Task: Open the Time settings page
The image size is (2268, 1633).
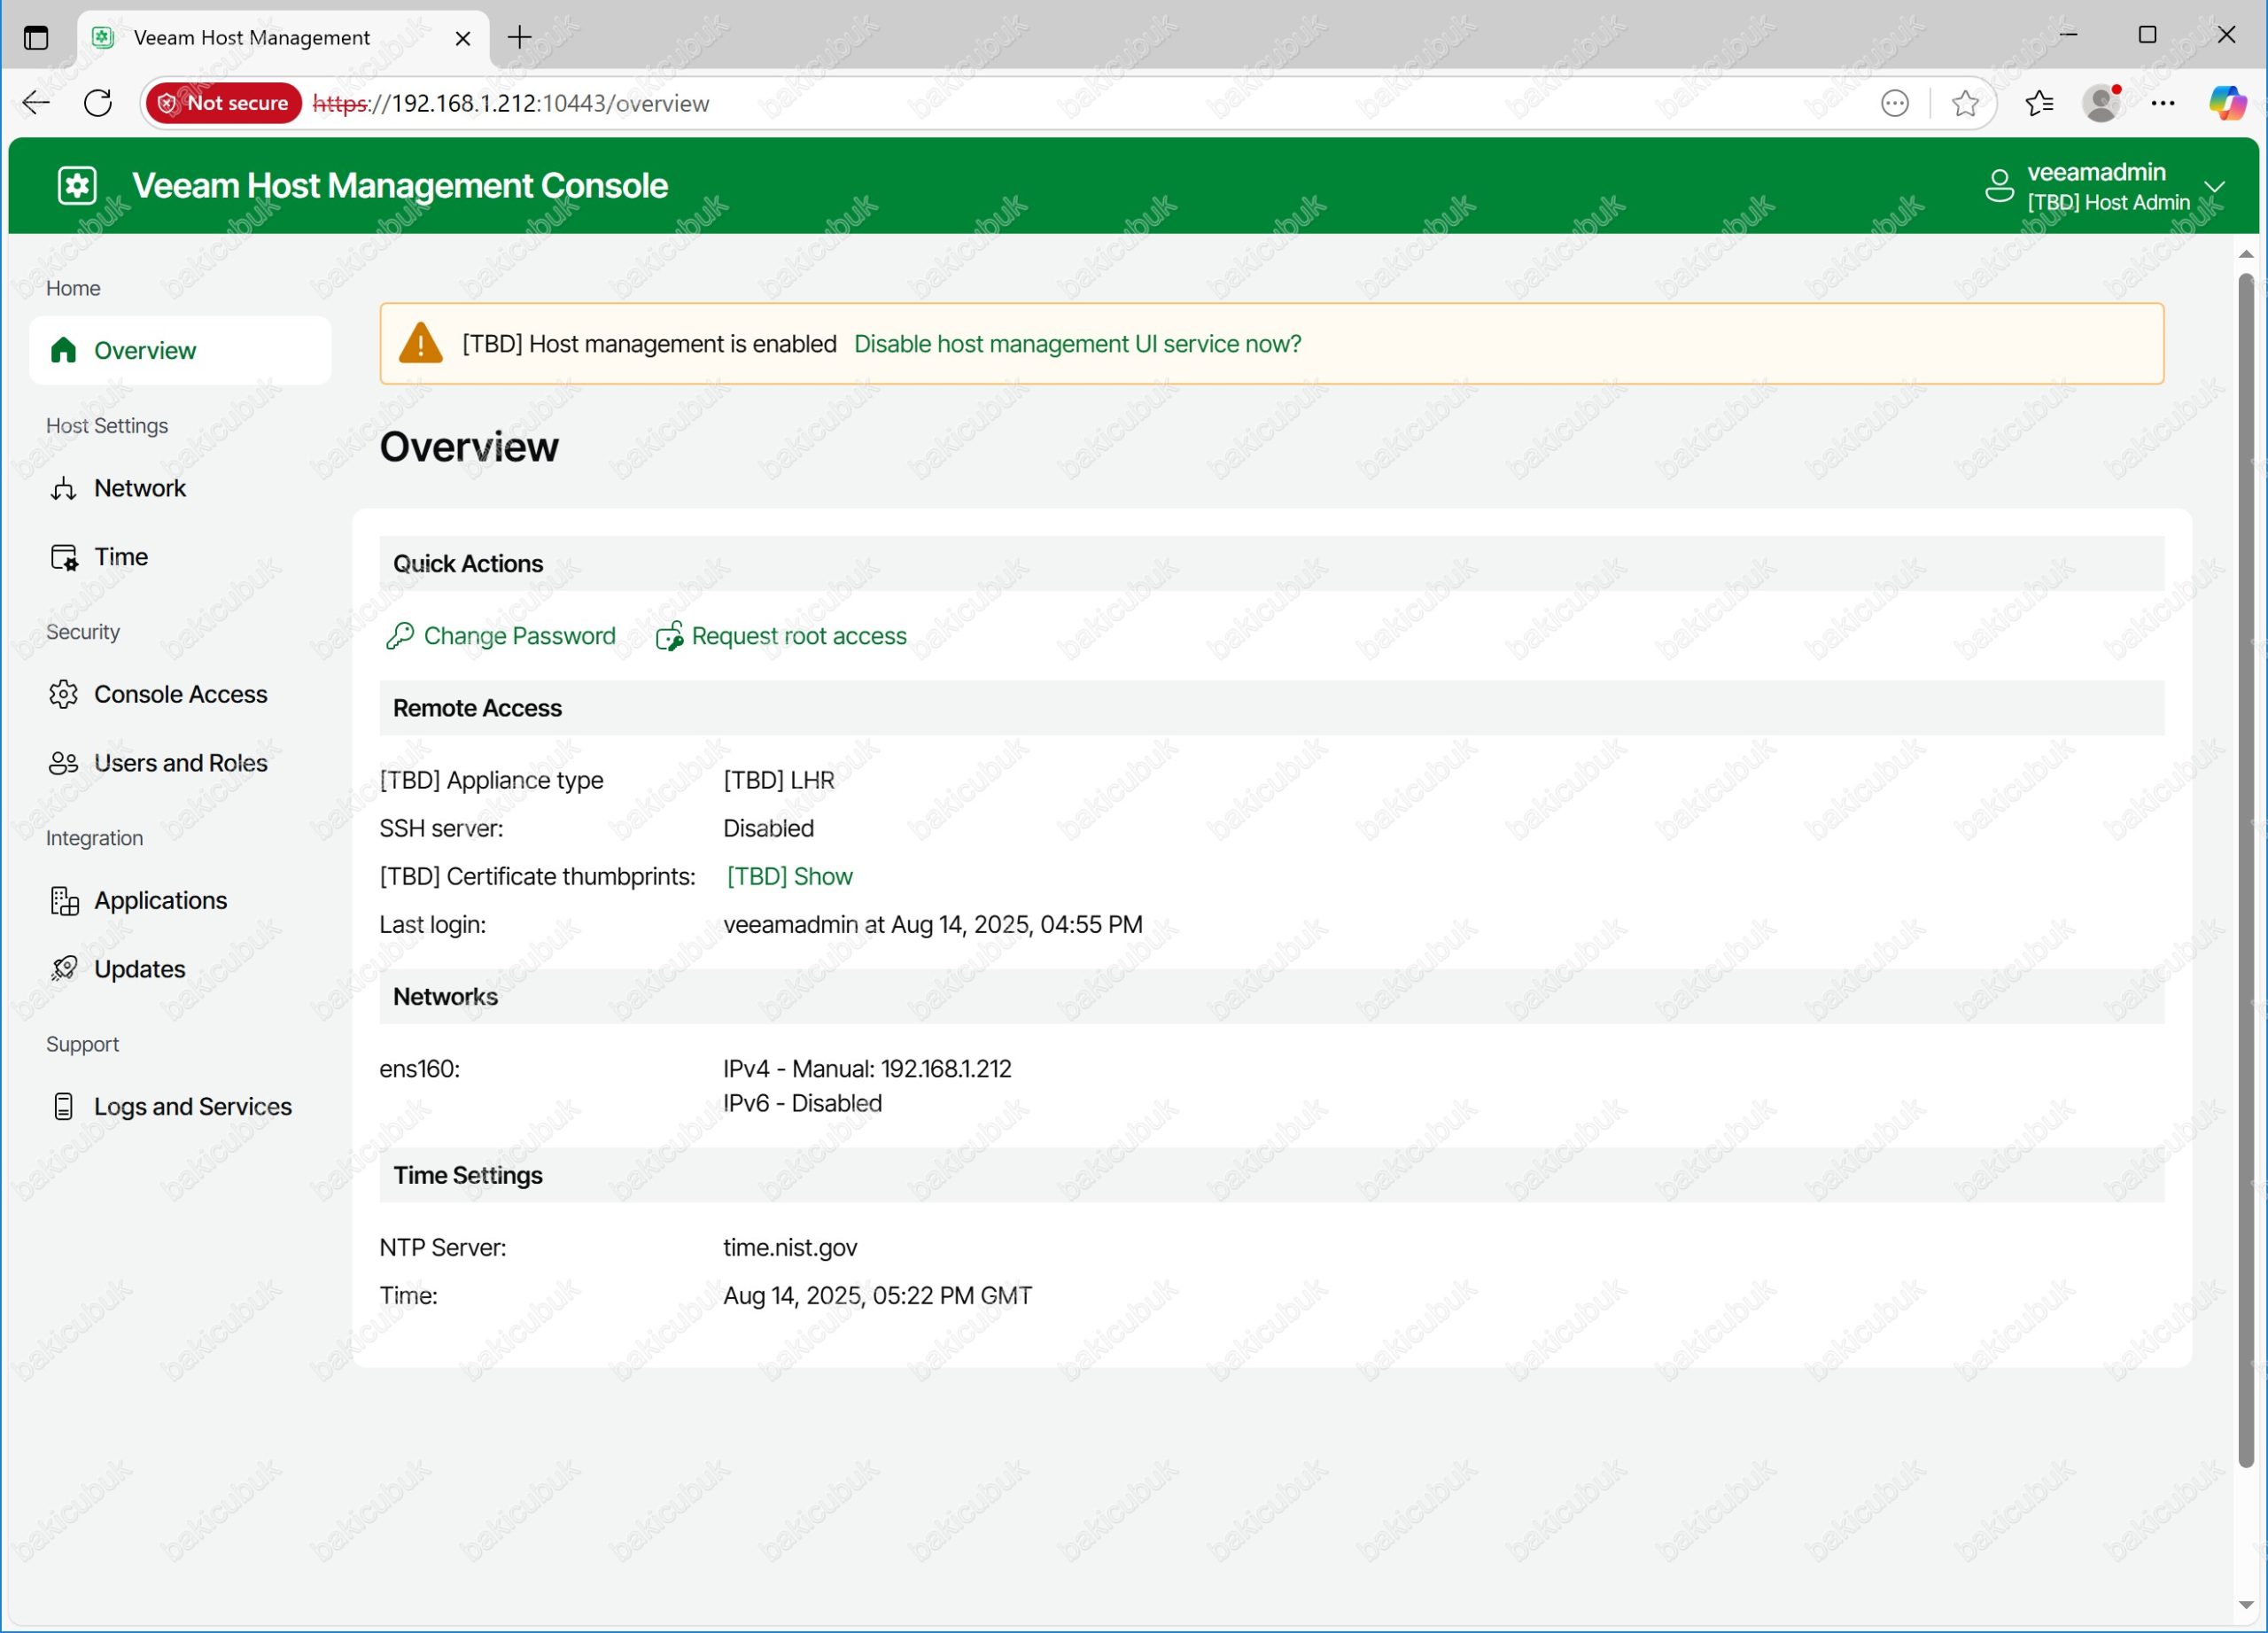Action: (x=180, y=557)
